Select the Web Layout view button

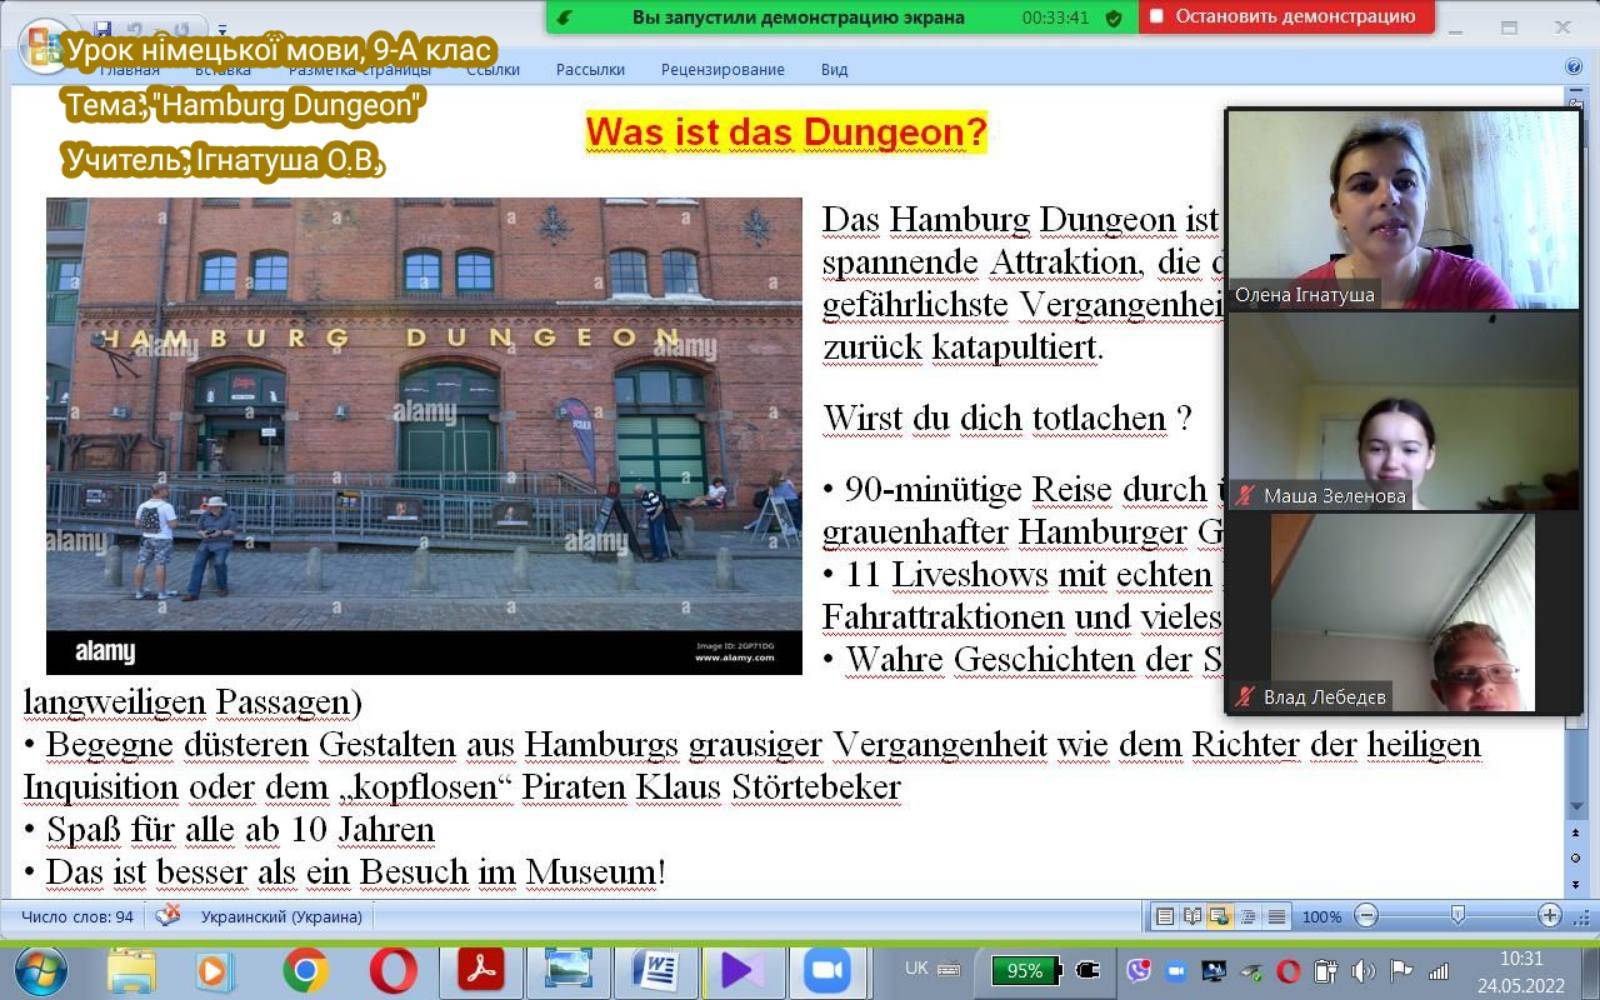[x=1219, y=916]
